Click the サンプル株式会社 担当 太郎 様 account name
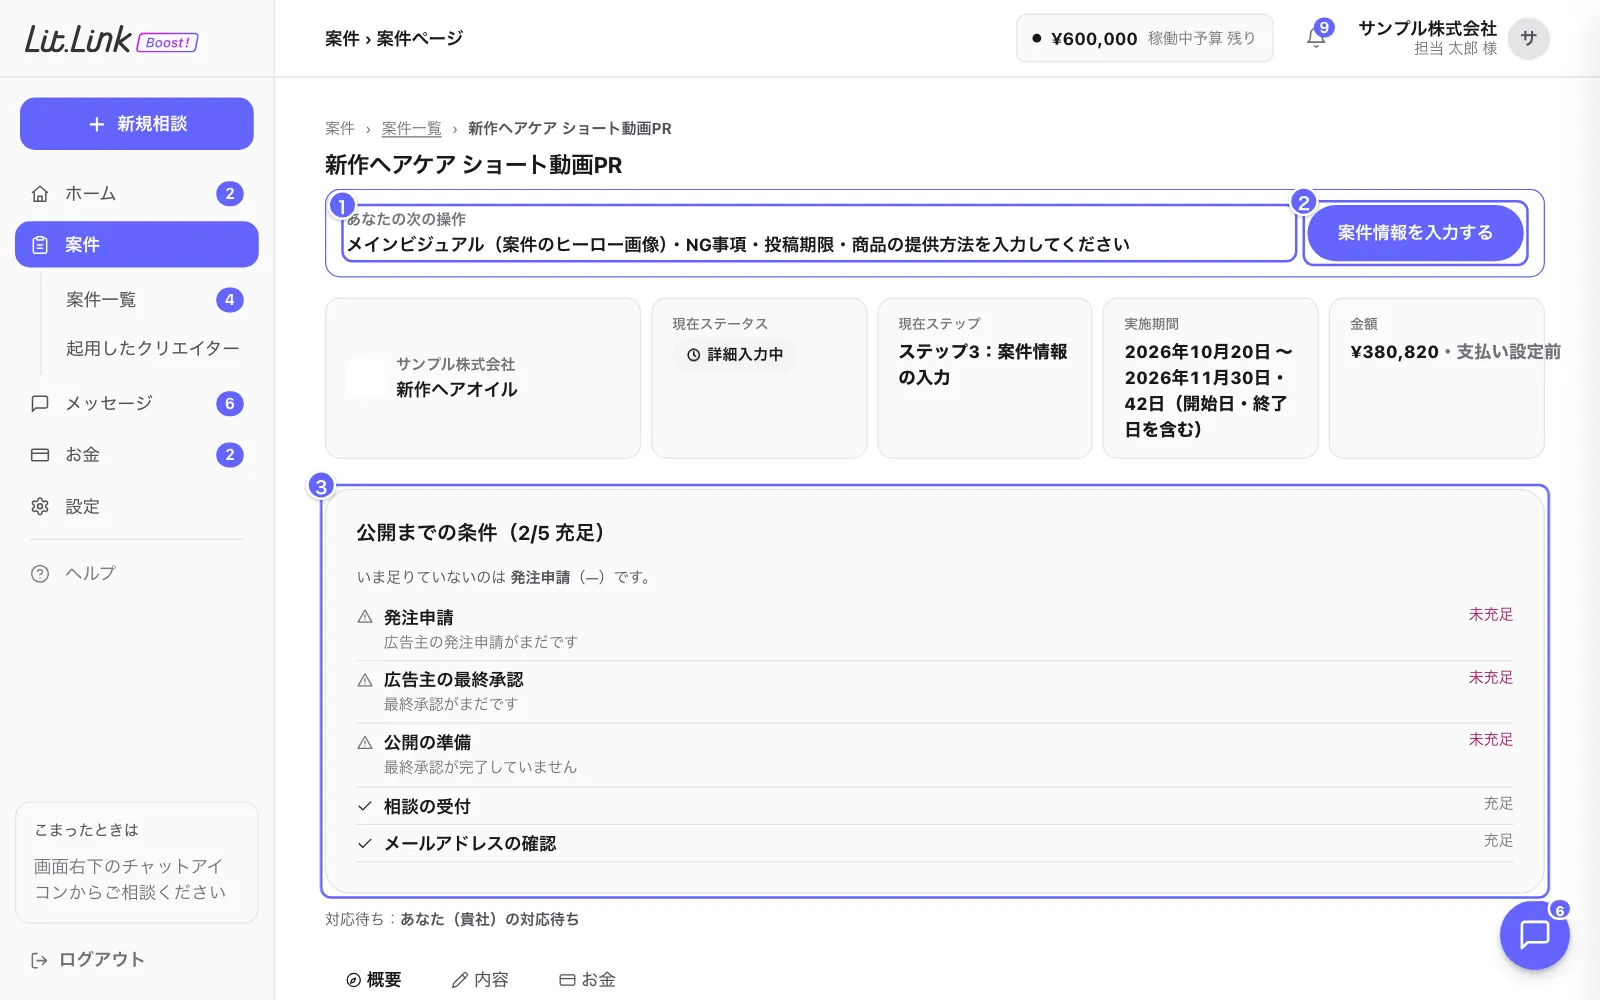 click(1427, 38)
